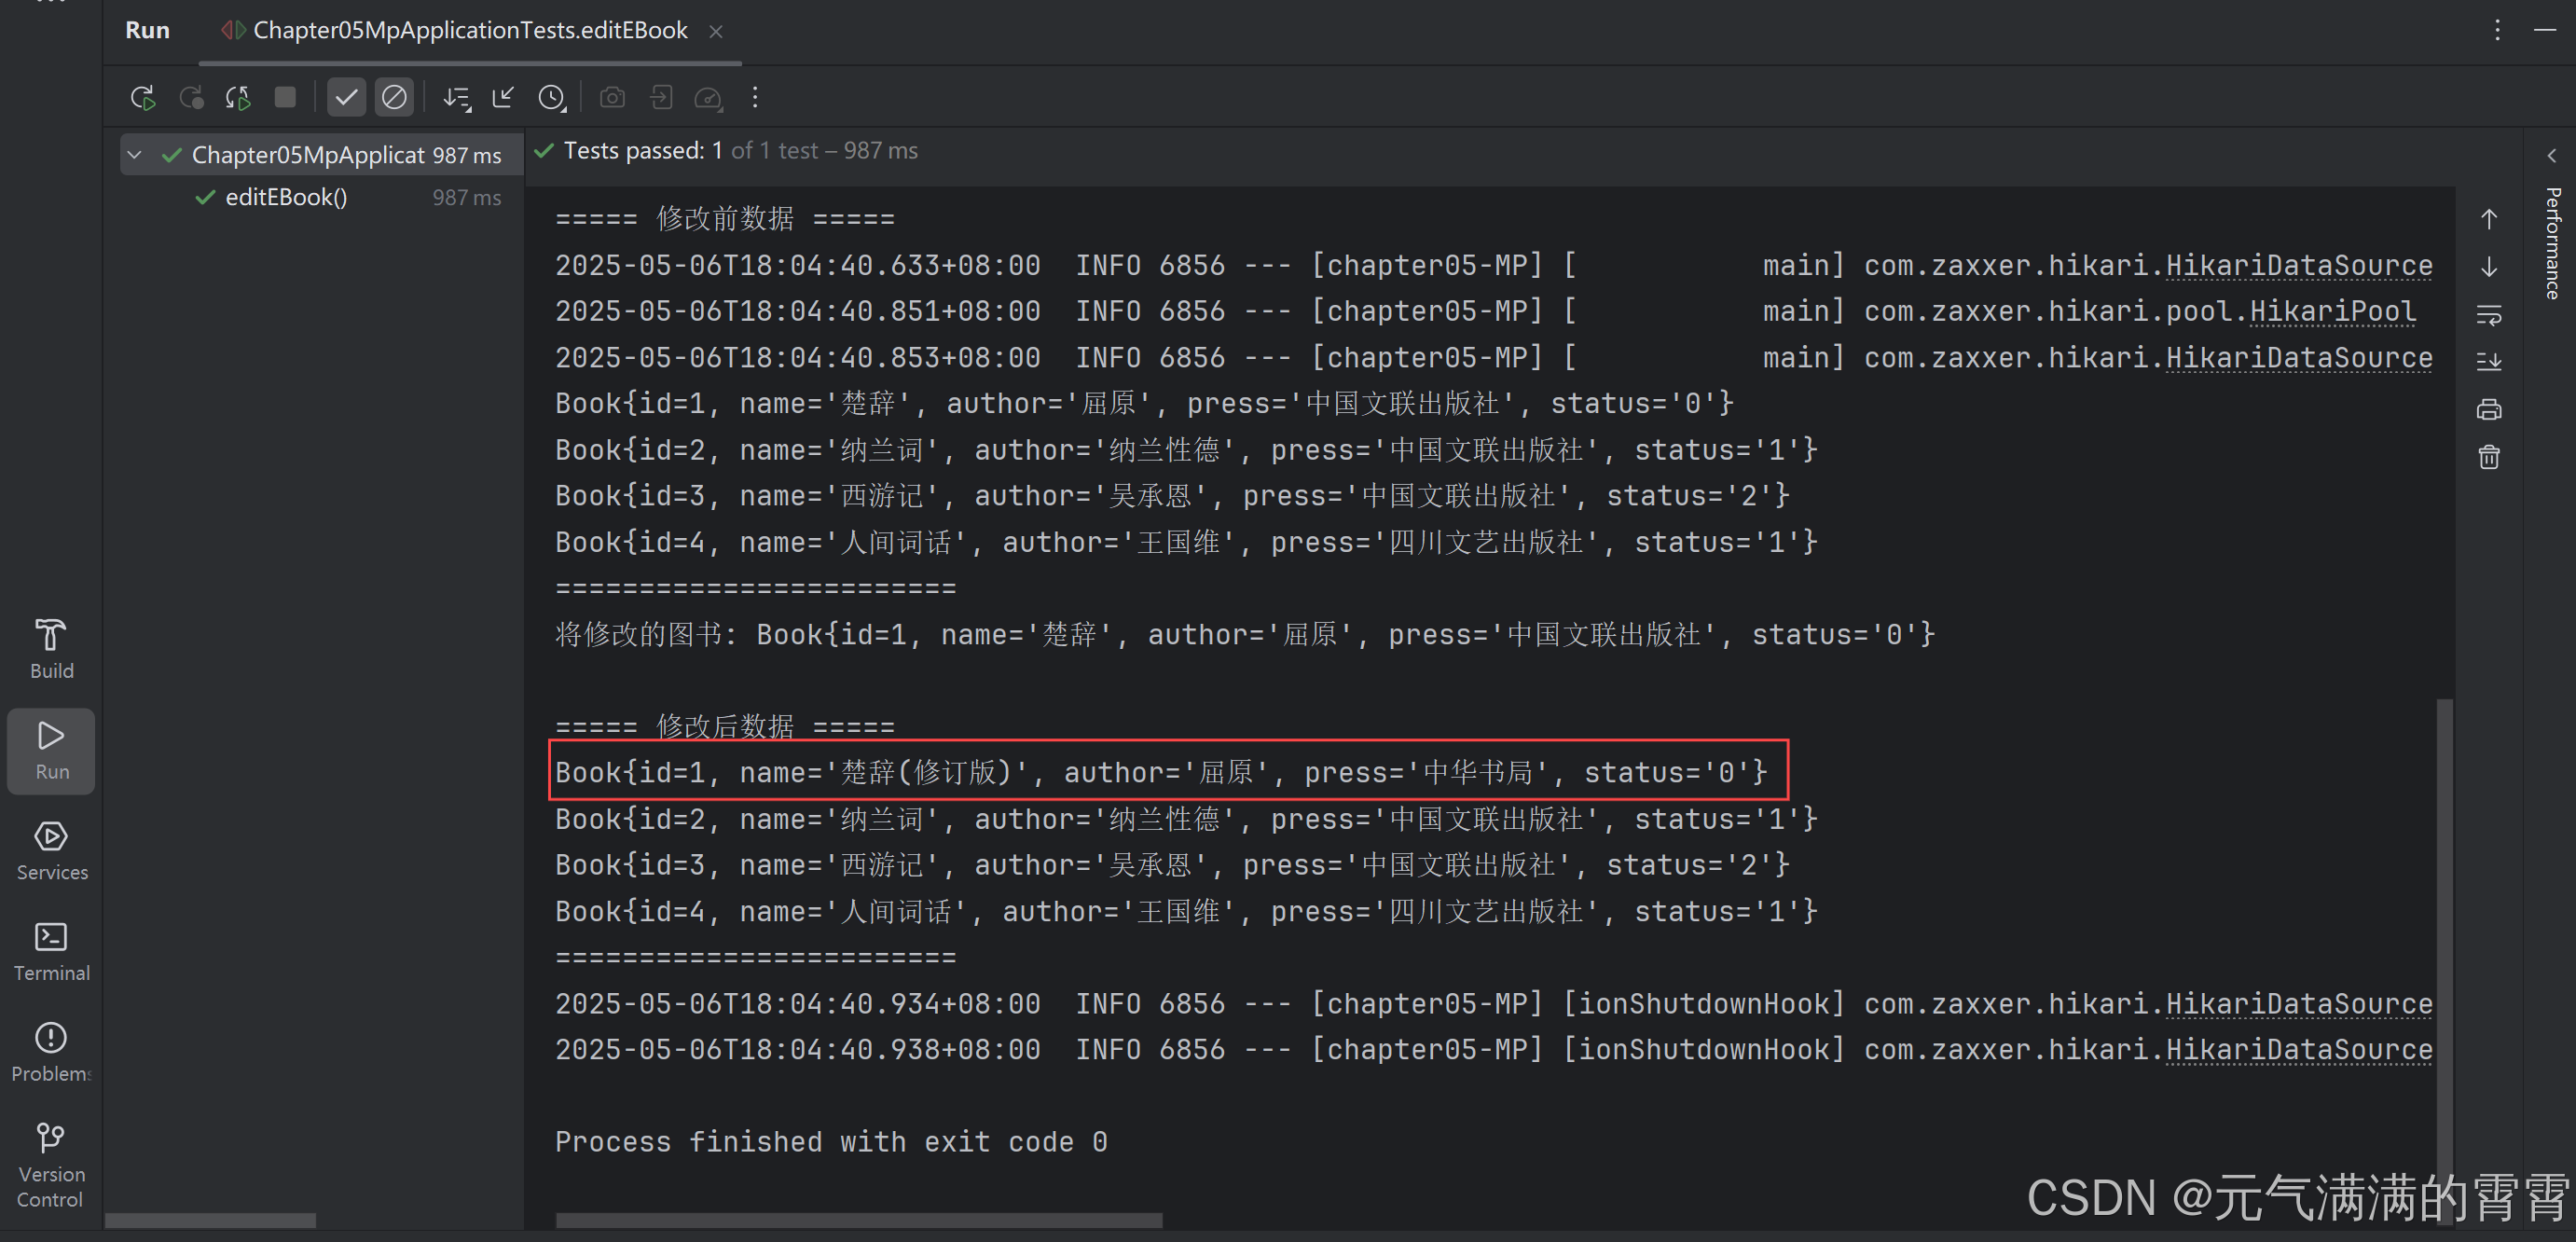
Task: Expand the Performance side panel chevron
Action: click(x=2551, y=156)
